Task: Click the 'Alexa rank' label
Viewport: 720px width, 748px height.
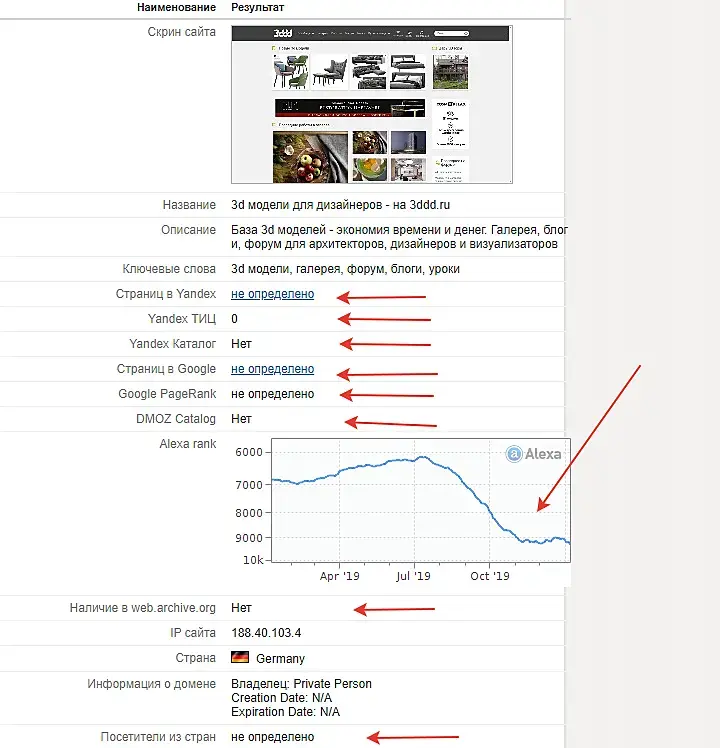Action: click(188, 444)
